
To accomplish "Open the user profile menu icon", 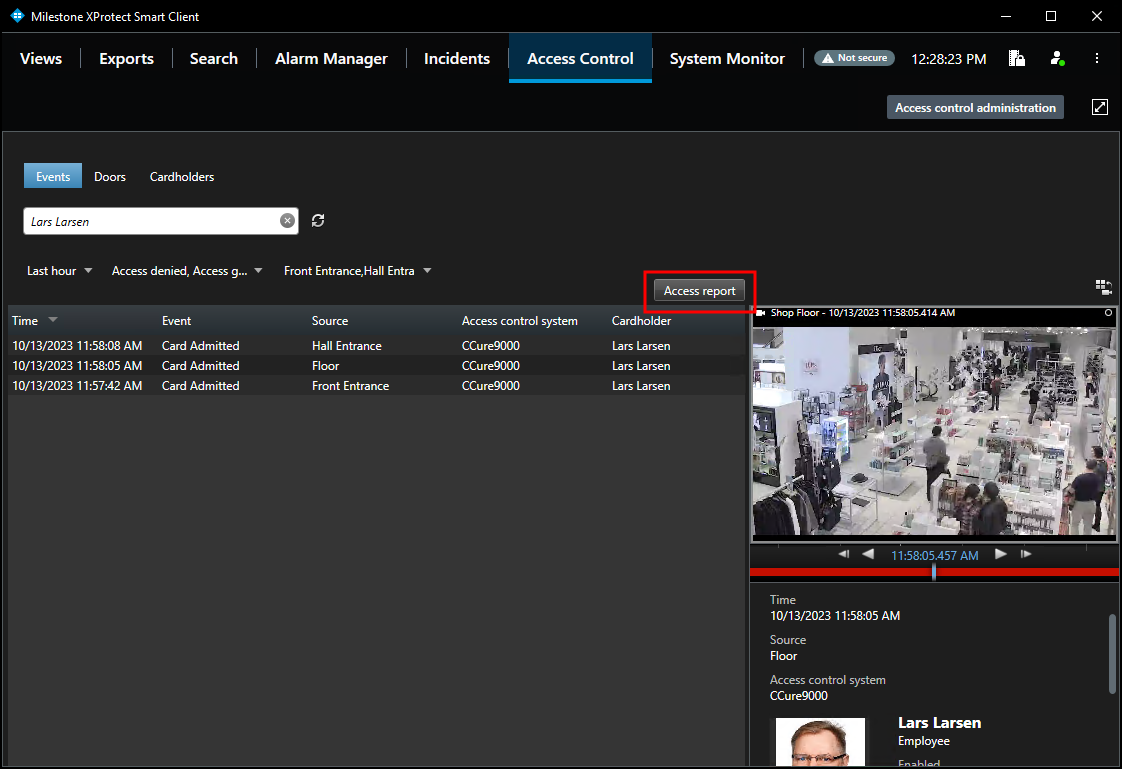I will pyautogui.click(x=1057, y=58).
